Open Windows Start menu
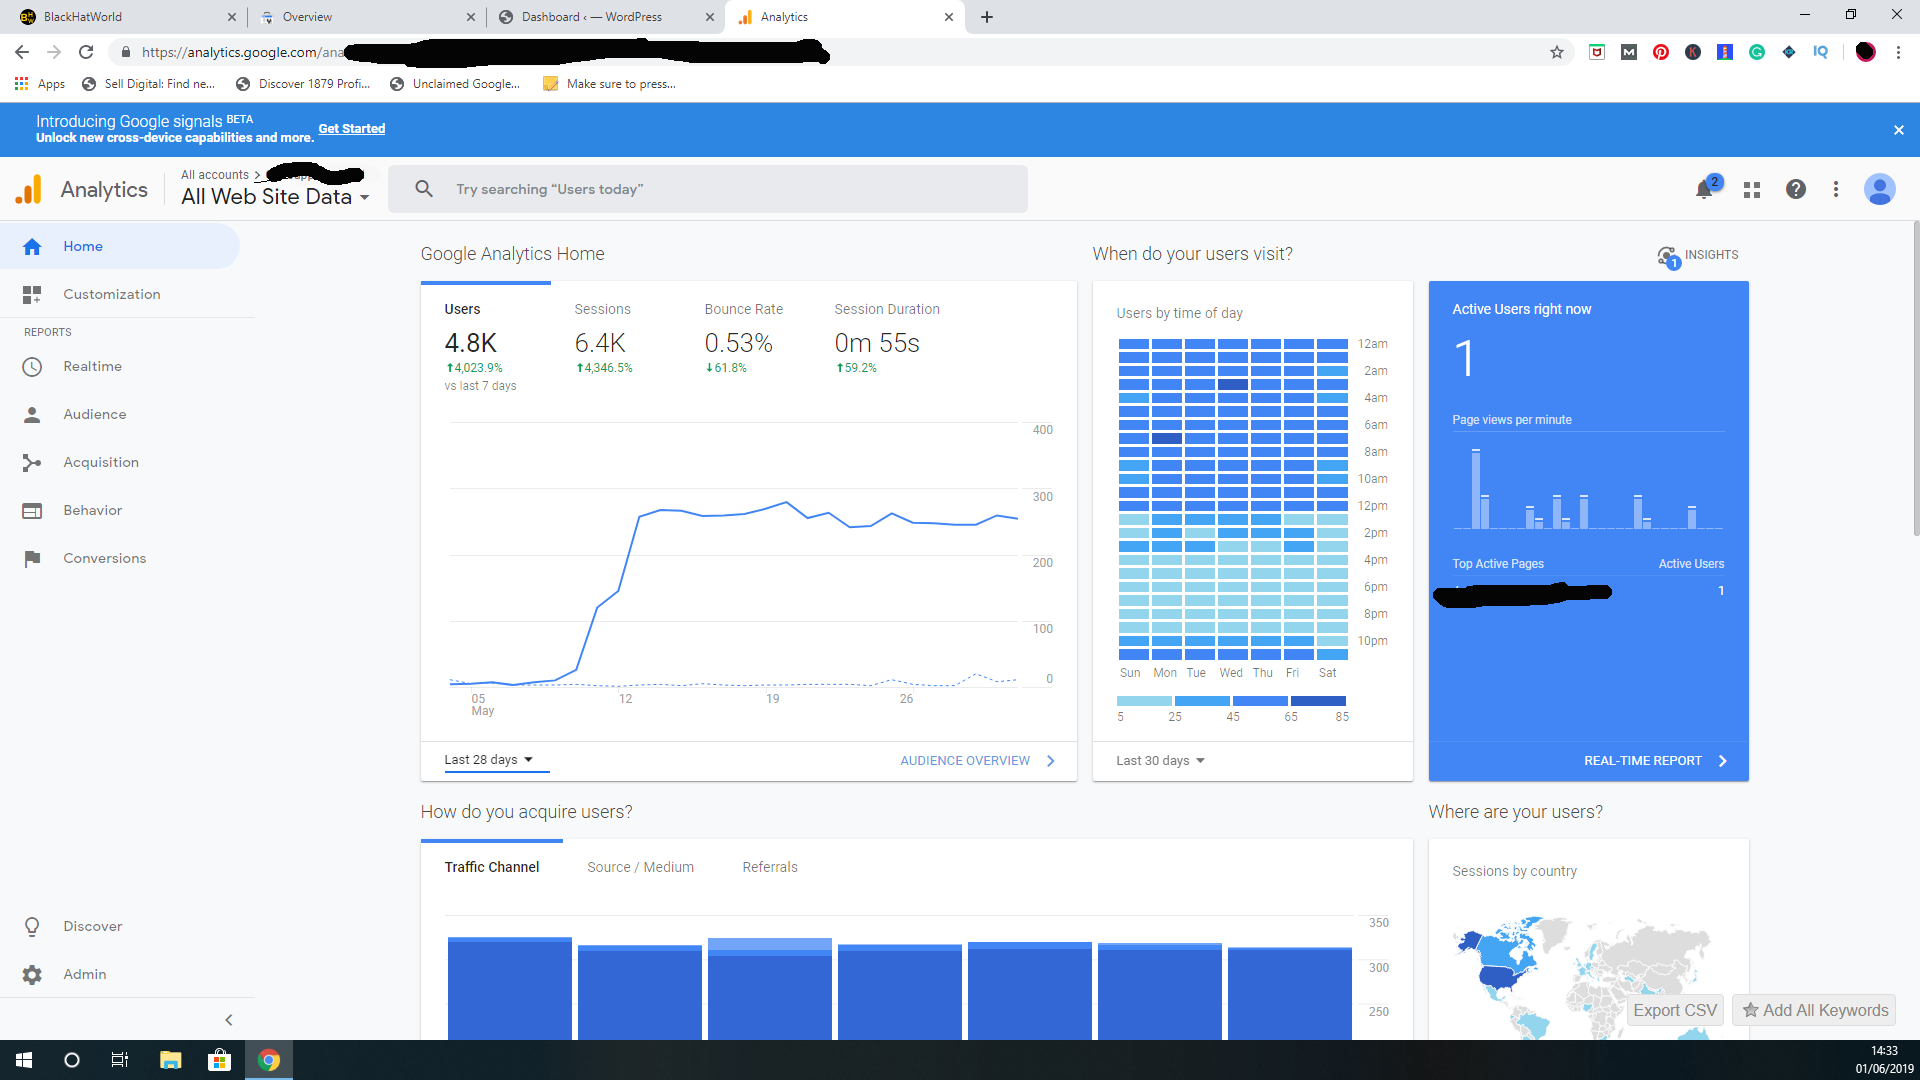Screen dimensions: 1920x1080 click(x=24, y=1060)
